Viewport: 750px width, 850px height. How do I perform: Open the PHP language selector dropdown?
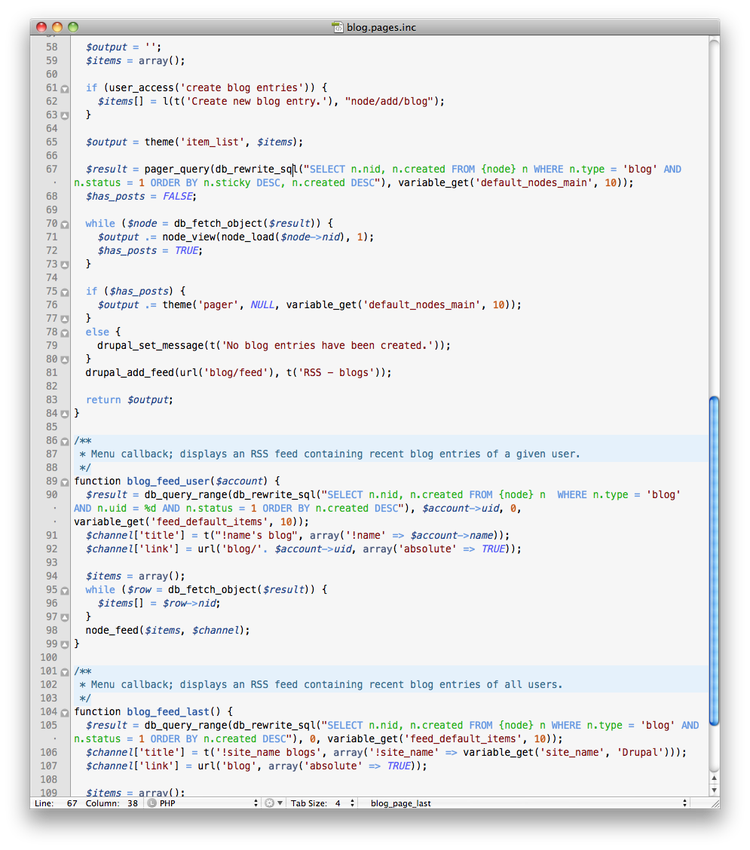(x=203, y=803)
